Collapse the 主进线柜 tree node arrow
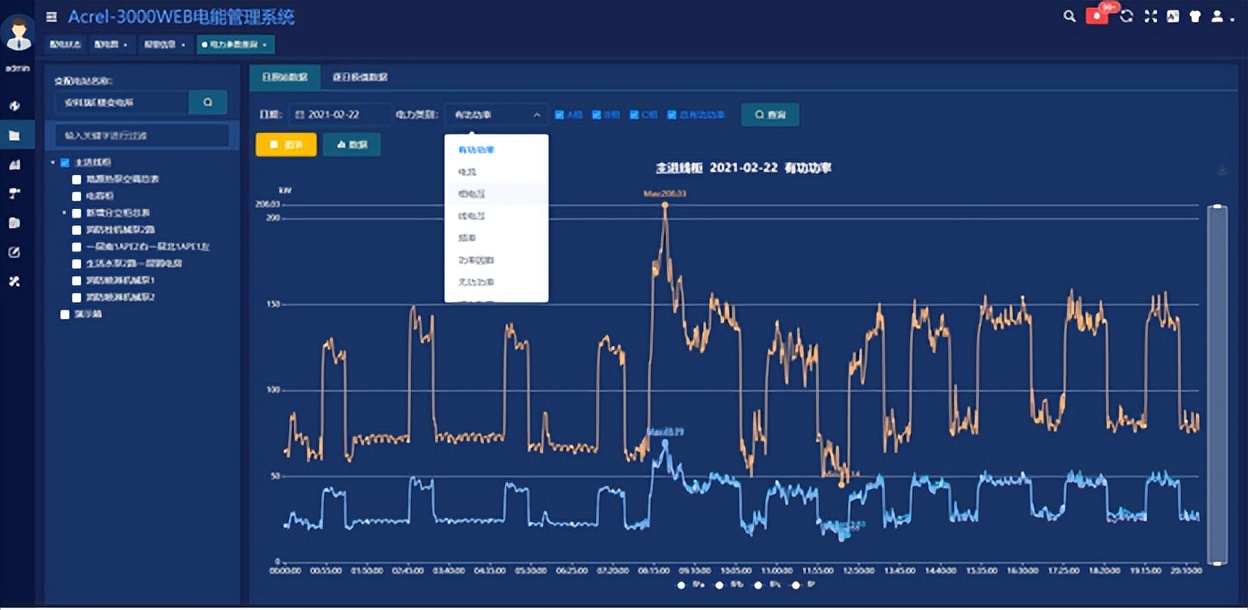Image resolution: width=1248 pixels, height=610 pixels. [x=53, y=162]
